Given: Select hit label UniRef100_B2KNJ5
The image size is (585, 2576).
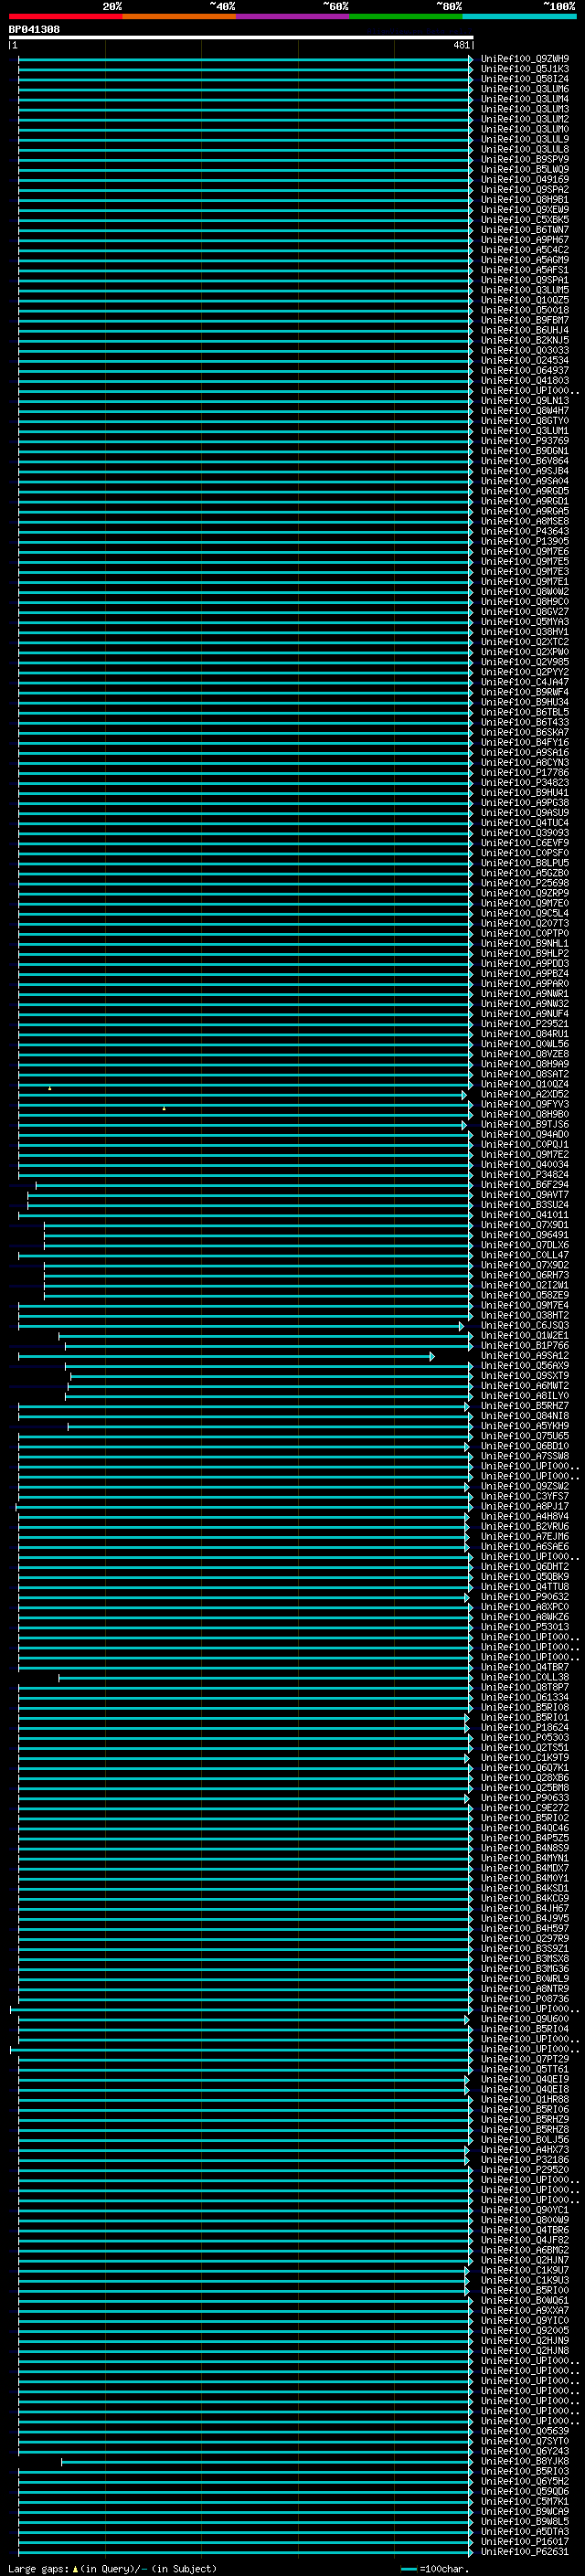Looking at the screenshot, I should (x=525, y=340).
